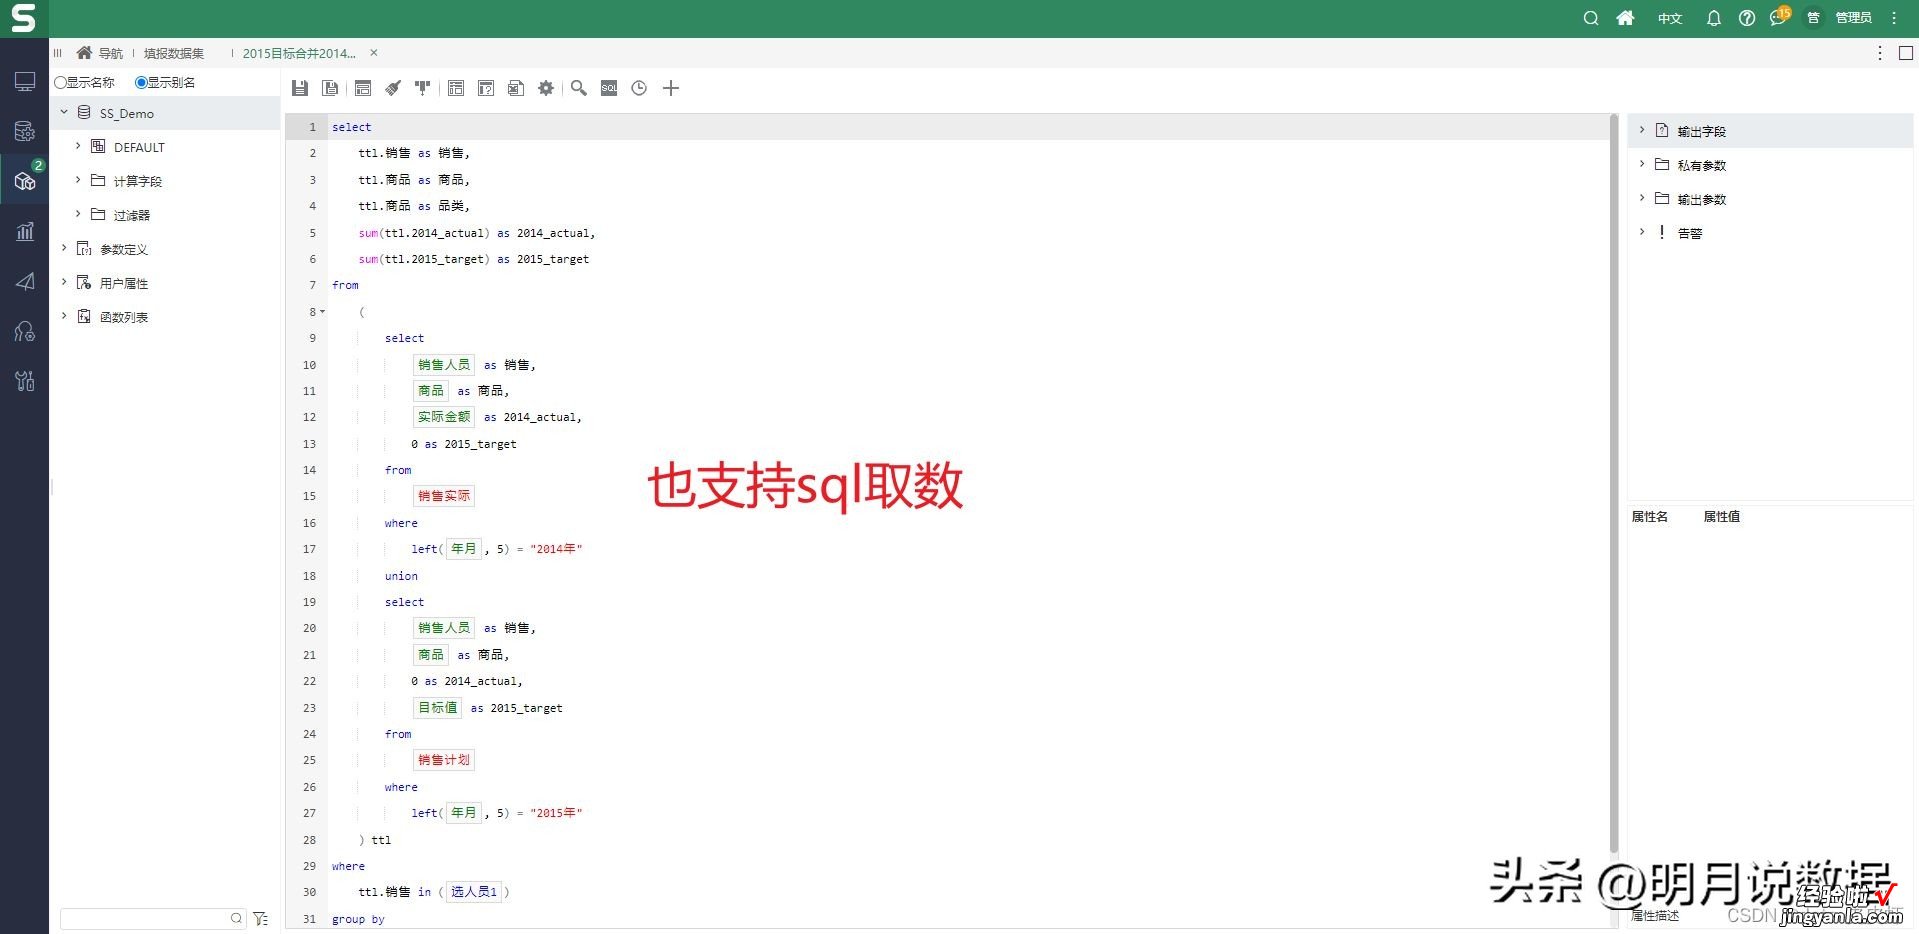Screen dimensions: 1919x934
Task: Select the 显示别名 radio button
Action: (141, 82)
